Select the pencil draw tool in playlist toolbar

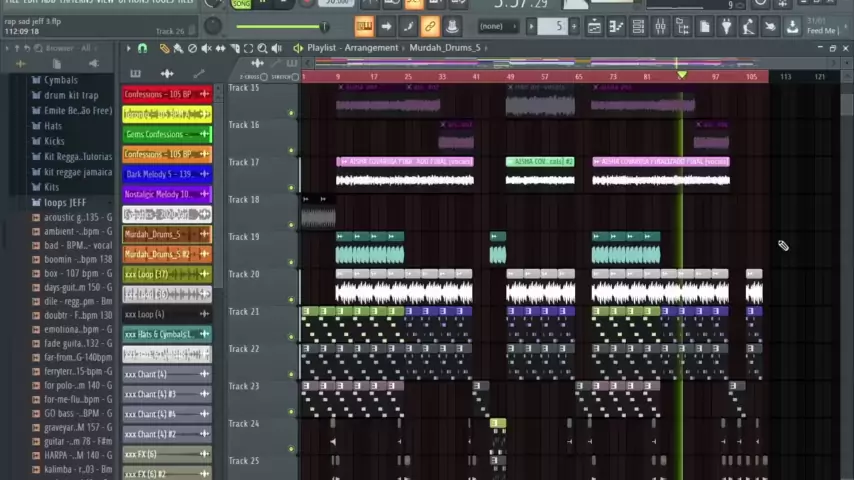tap(164, 48)
